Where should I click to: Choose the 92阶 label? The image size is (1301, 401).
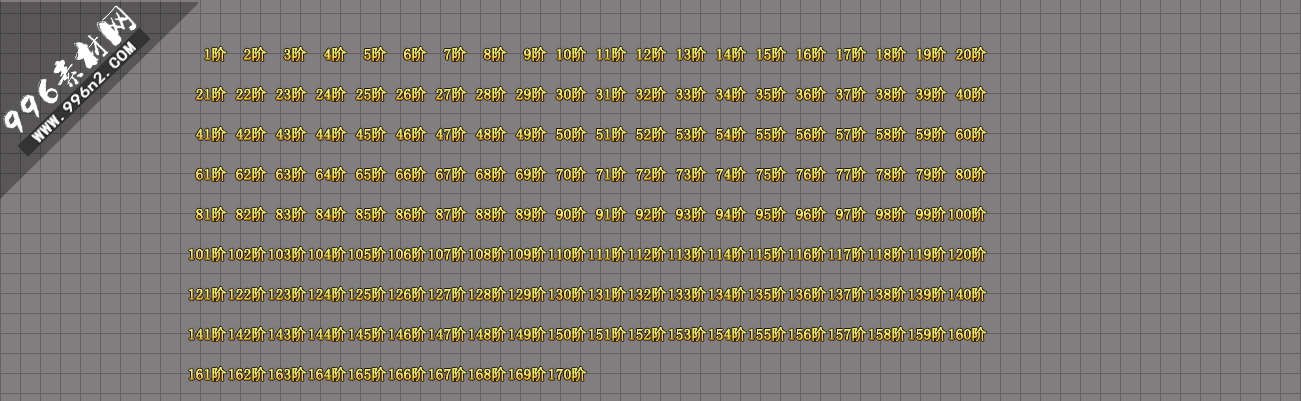coord(651,215)
